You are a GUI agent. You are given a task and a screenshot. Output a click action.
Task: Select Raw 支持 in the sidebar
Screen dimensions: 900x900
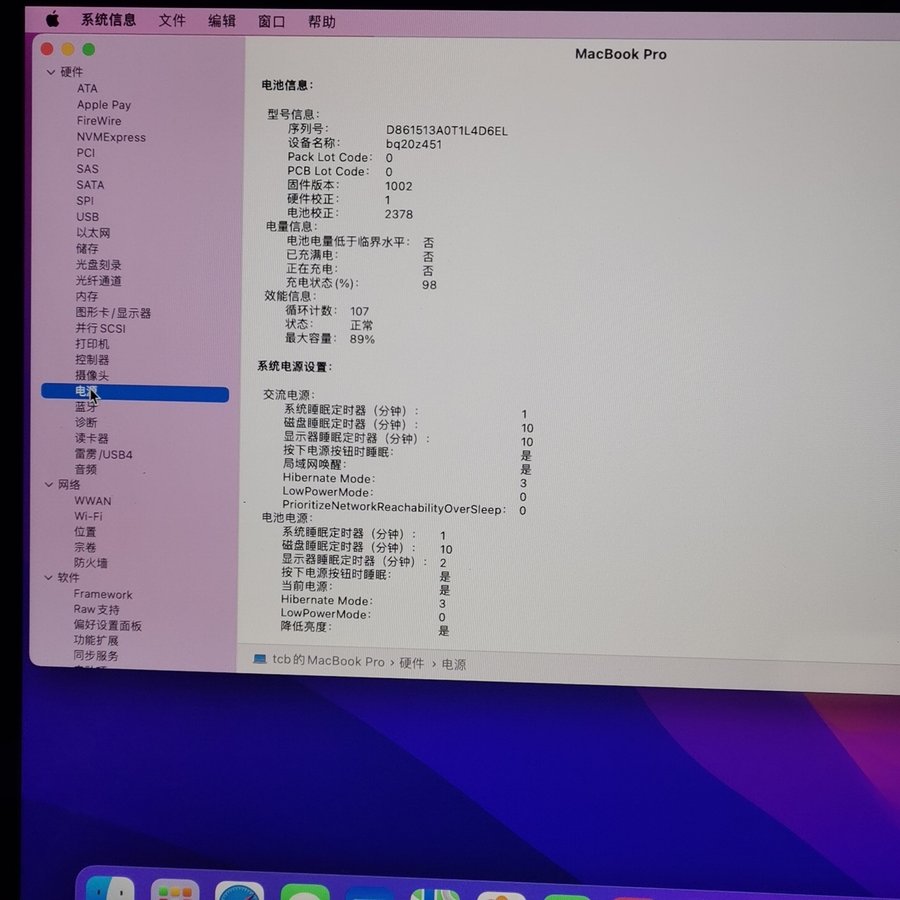pos(96,610)
